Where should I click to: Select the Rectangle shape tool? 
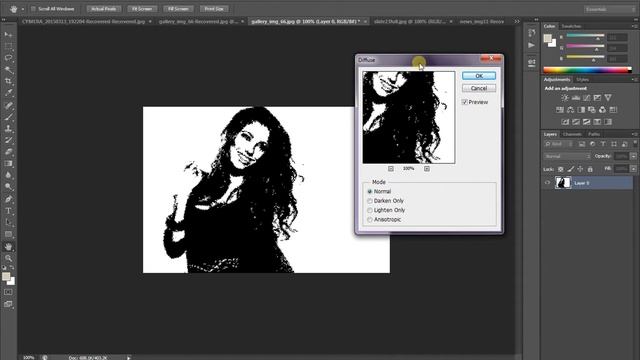(x=8, y=234)
